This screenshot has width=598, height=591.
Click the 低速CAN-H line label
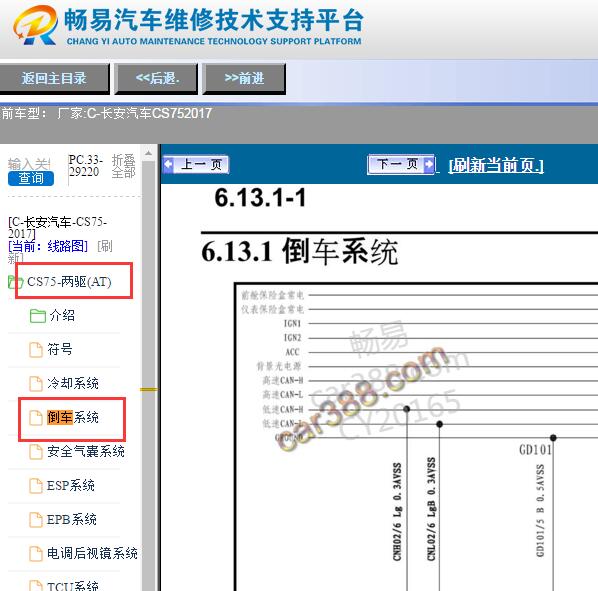pyautogui.click(x=283, y=409)
